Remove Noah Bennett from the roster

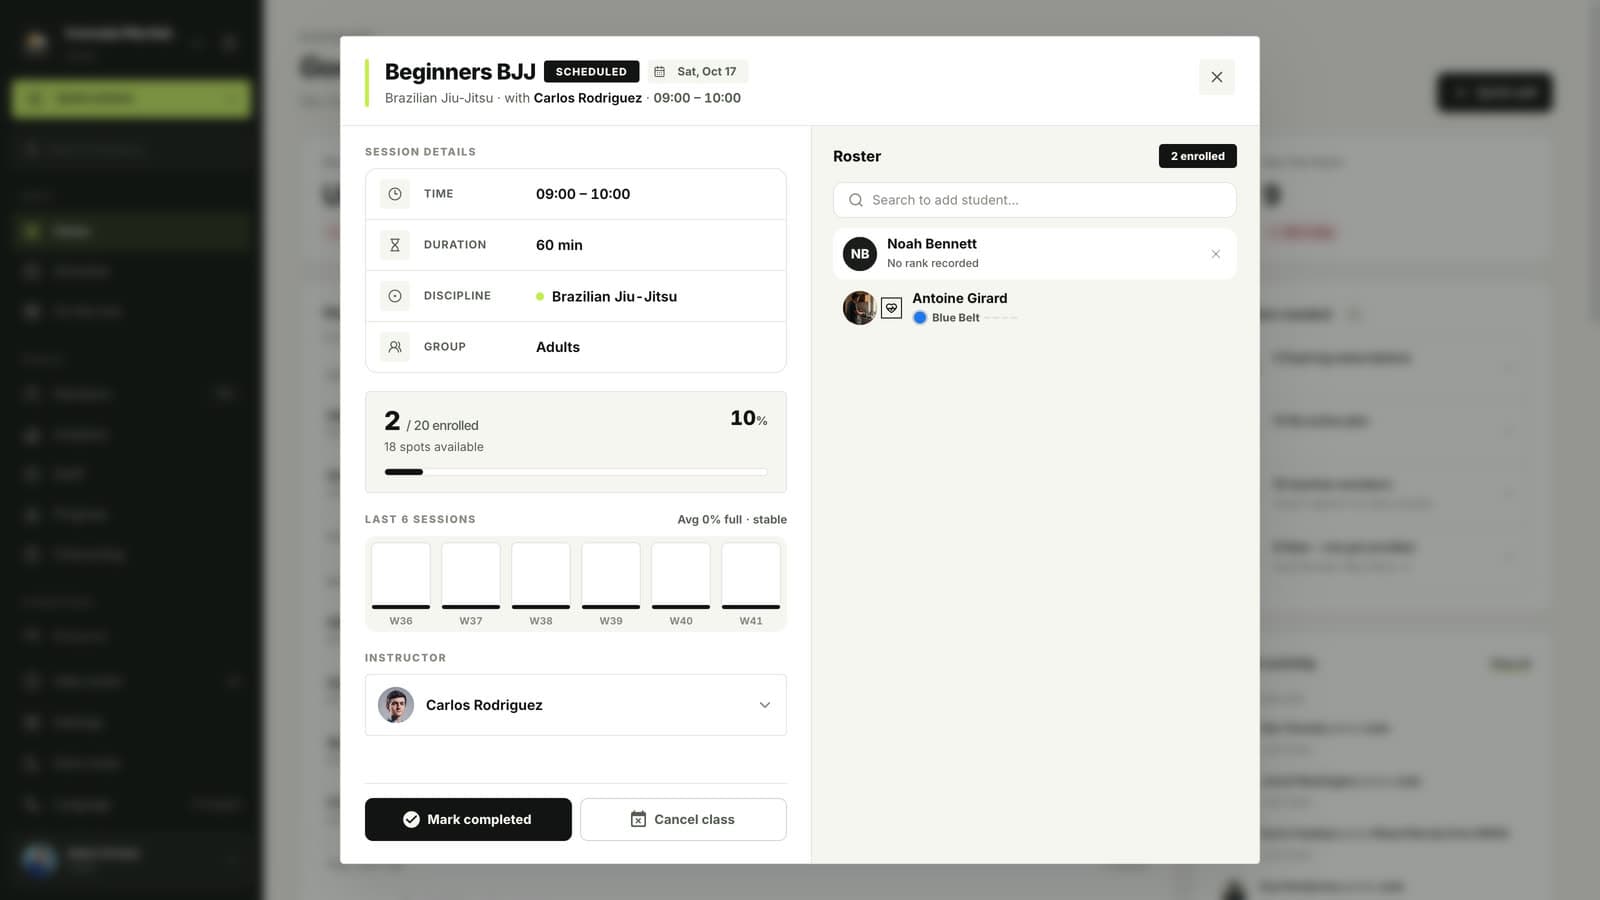pyautogui.click(x=1215, y=254)
